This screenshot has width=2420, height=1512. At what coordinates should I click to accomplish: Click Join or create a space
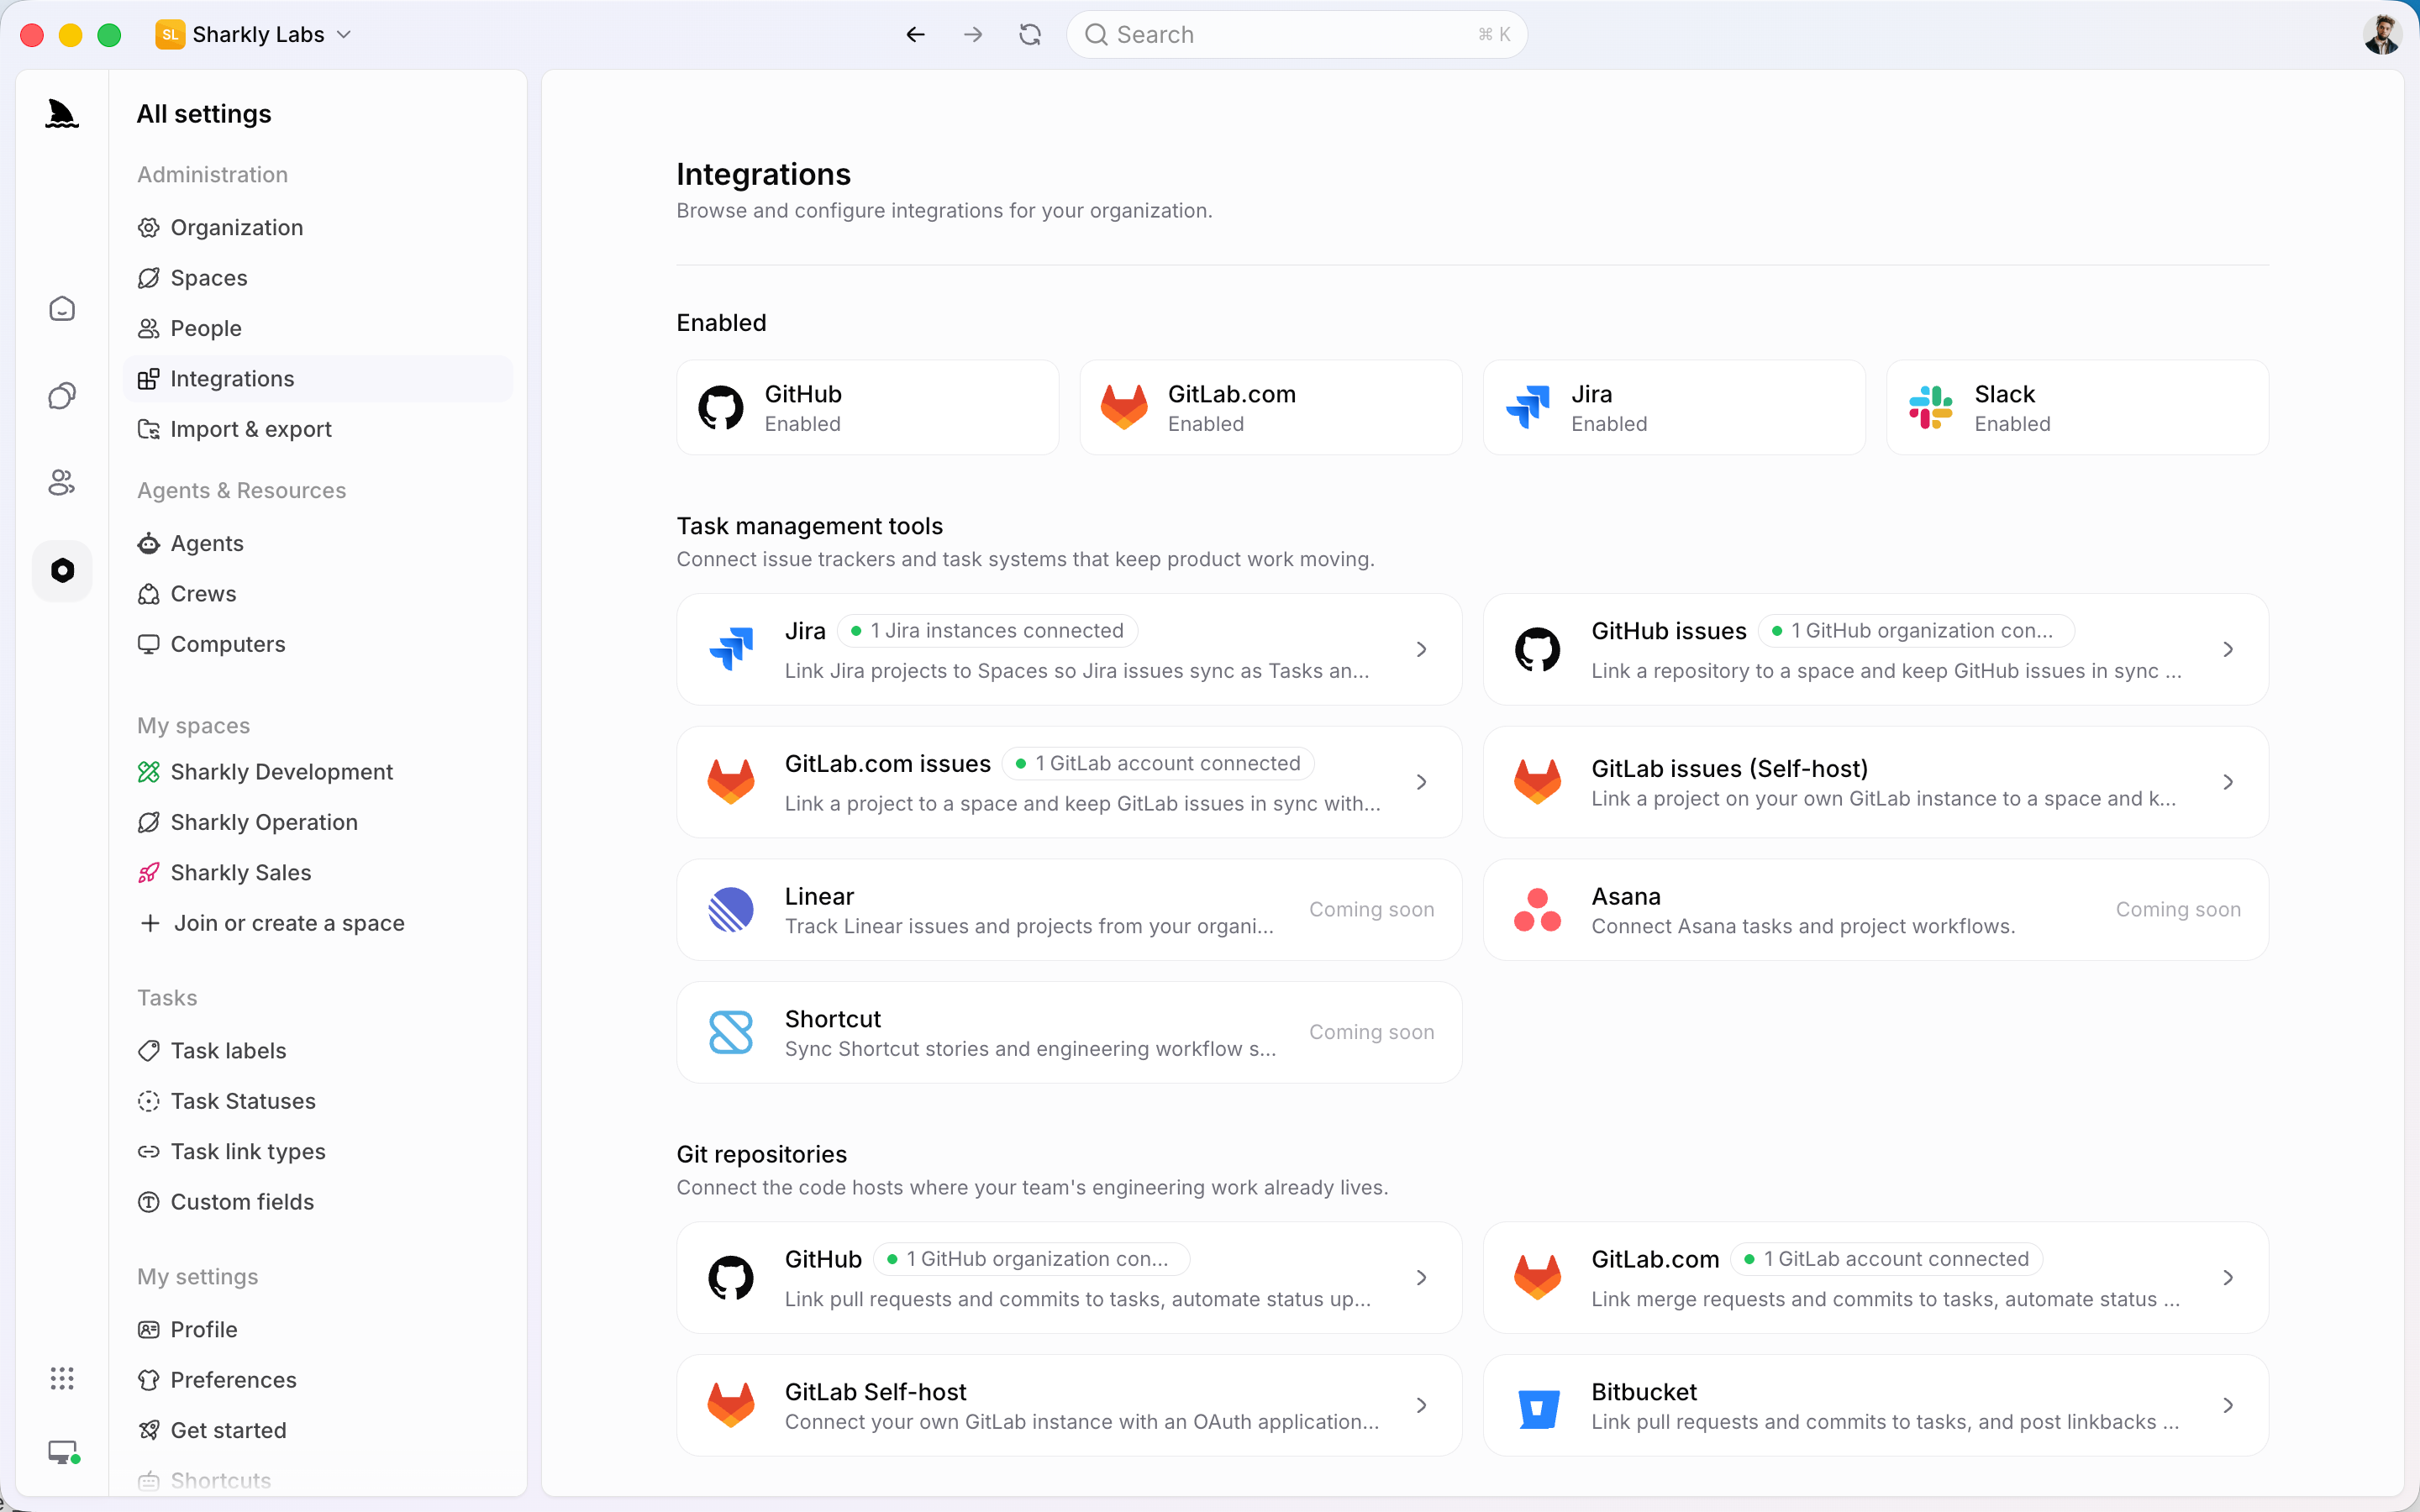pos(318,923)
